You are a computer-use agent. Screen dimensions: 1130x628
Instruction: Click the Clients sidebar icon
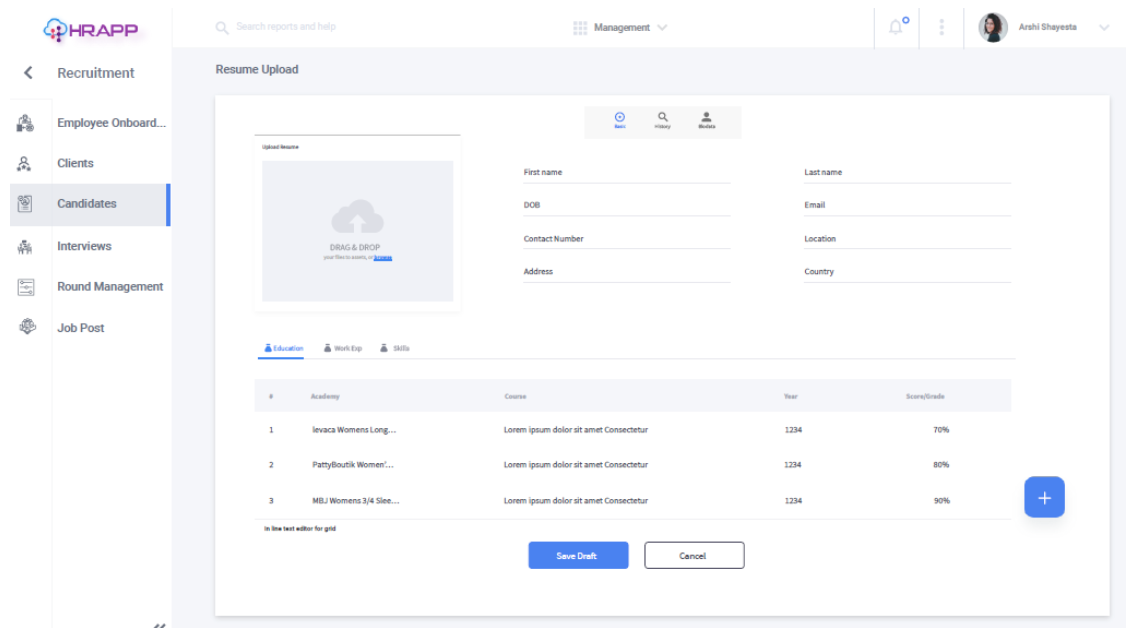pos(25,164)
